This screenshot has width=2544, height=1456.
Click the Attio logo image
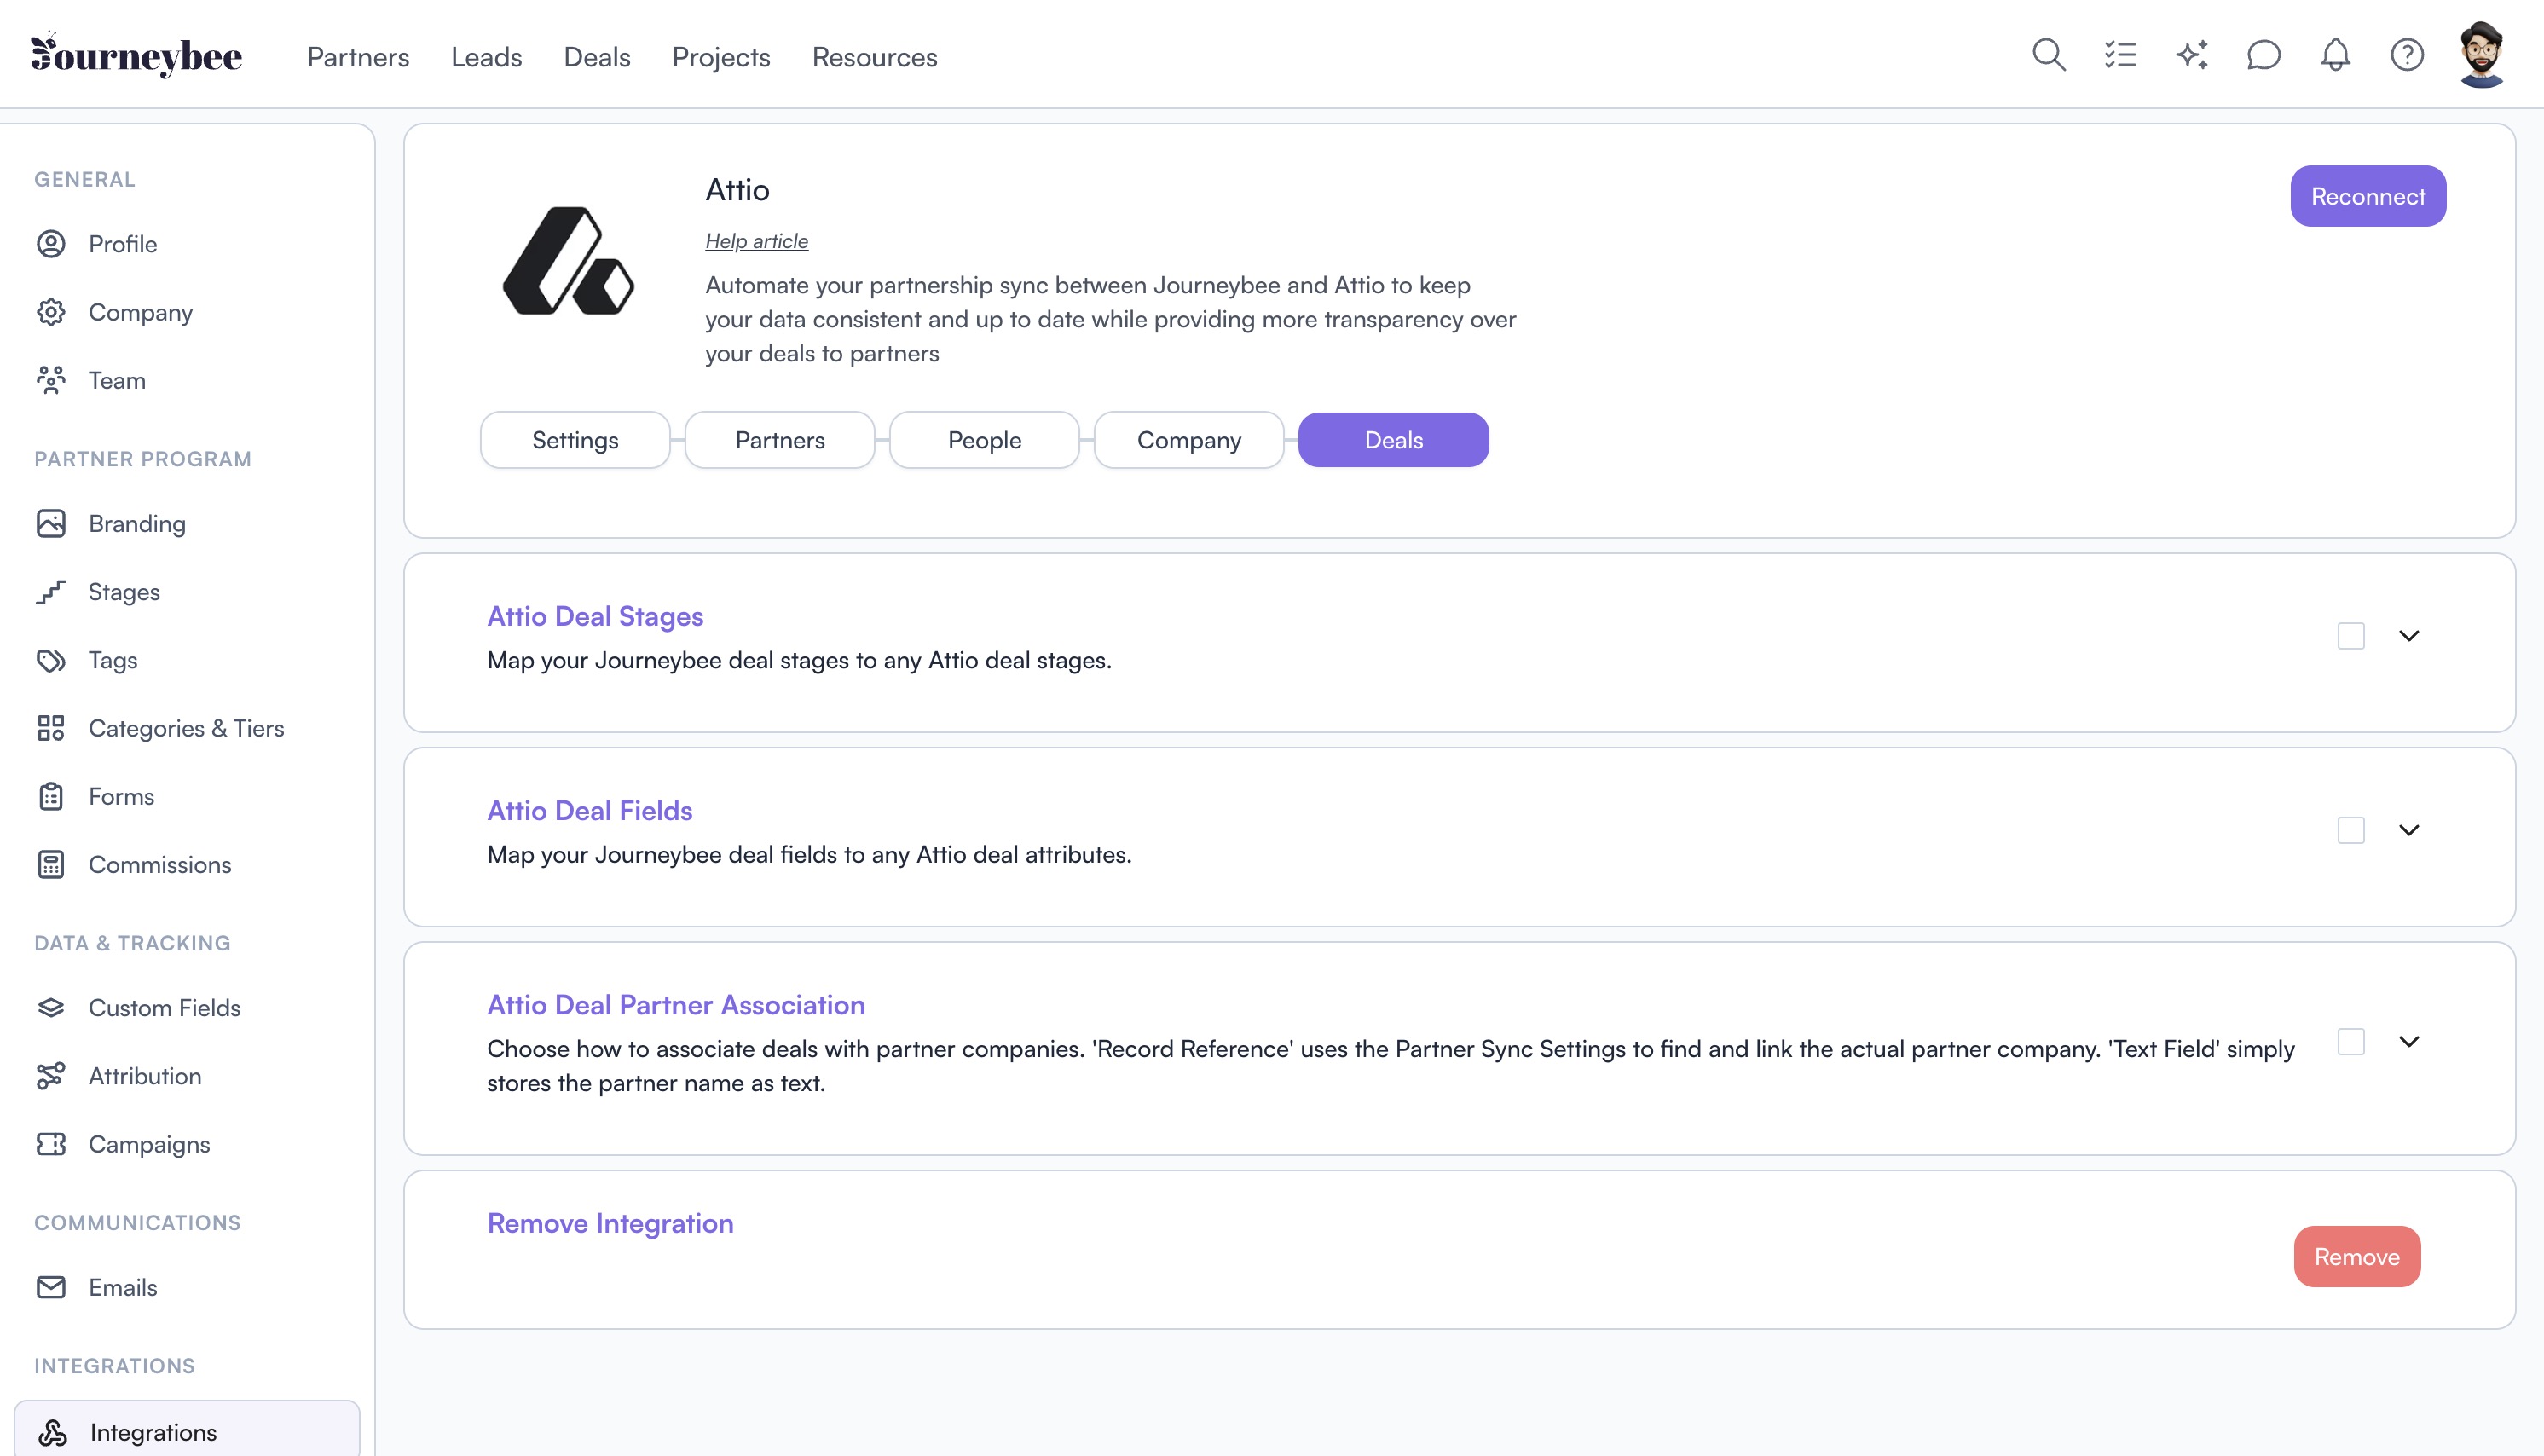pyautogui.click(x=568, y=261)
